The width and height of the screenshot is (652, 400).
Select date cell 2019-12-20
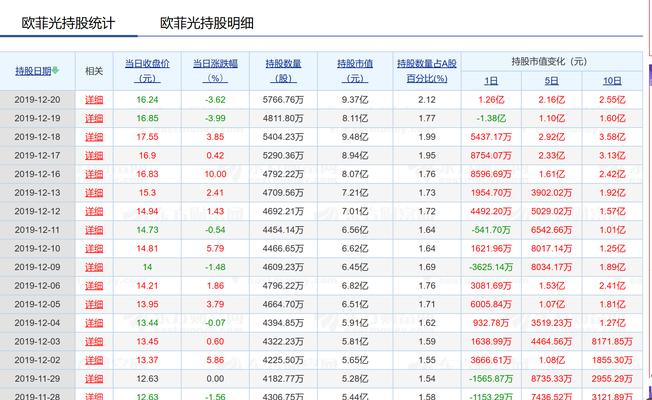click(x=37, y=100)
